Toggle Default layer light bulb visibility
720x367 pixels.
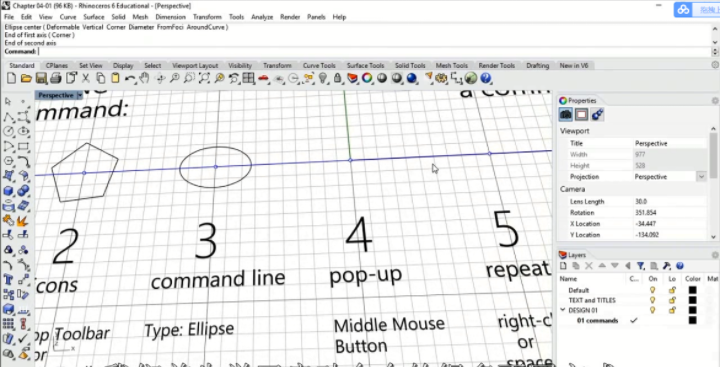[652, 290]
